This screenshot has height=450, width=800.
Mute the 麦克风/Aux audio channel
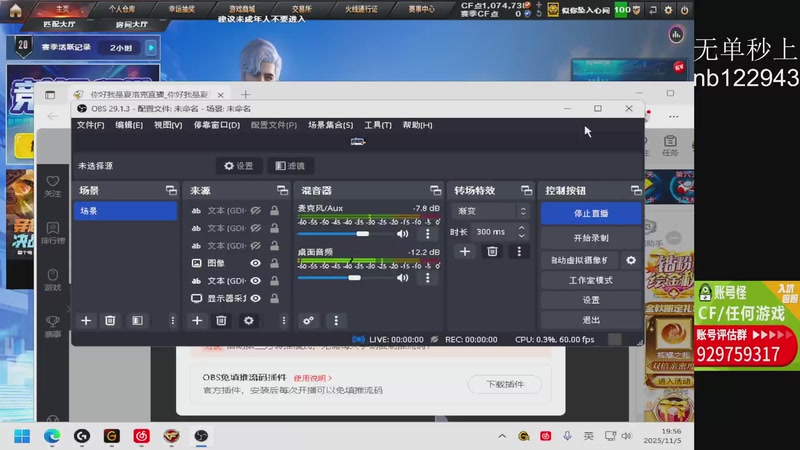(403, 234)
